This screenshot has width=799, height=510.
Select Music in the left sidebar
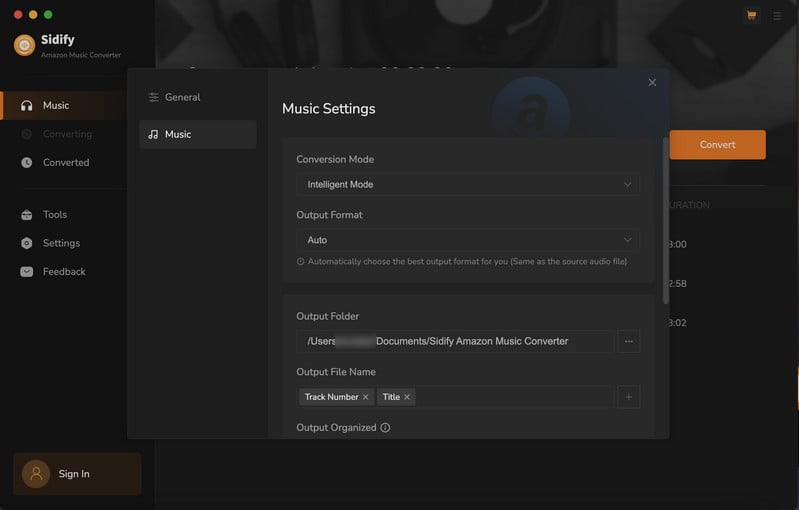(x=64, y=105)
